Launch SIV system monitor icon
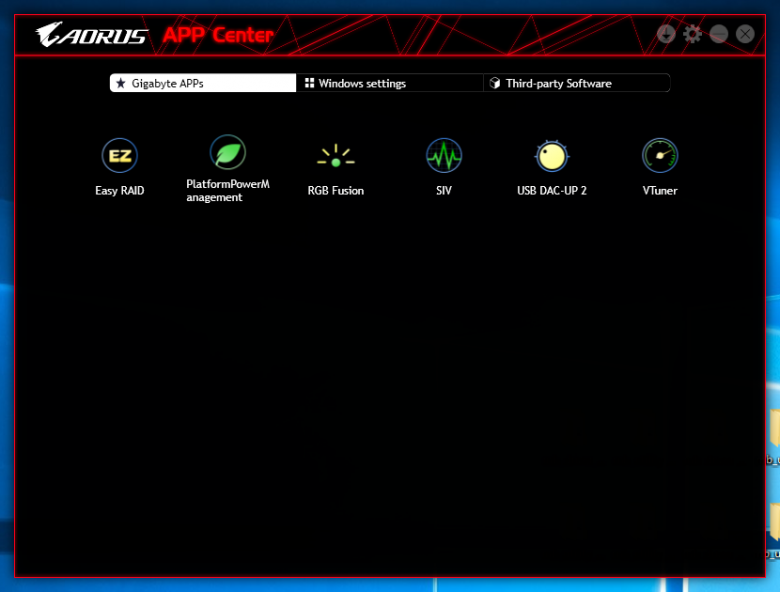 [x=444, y=156]
